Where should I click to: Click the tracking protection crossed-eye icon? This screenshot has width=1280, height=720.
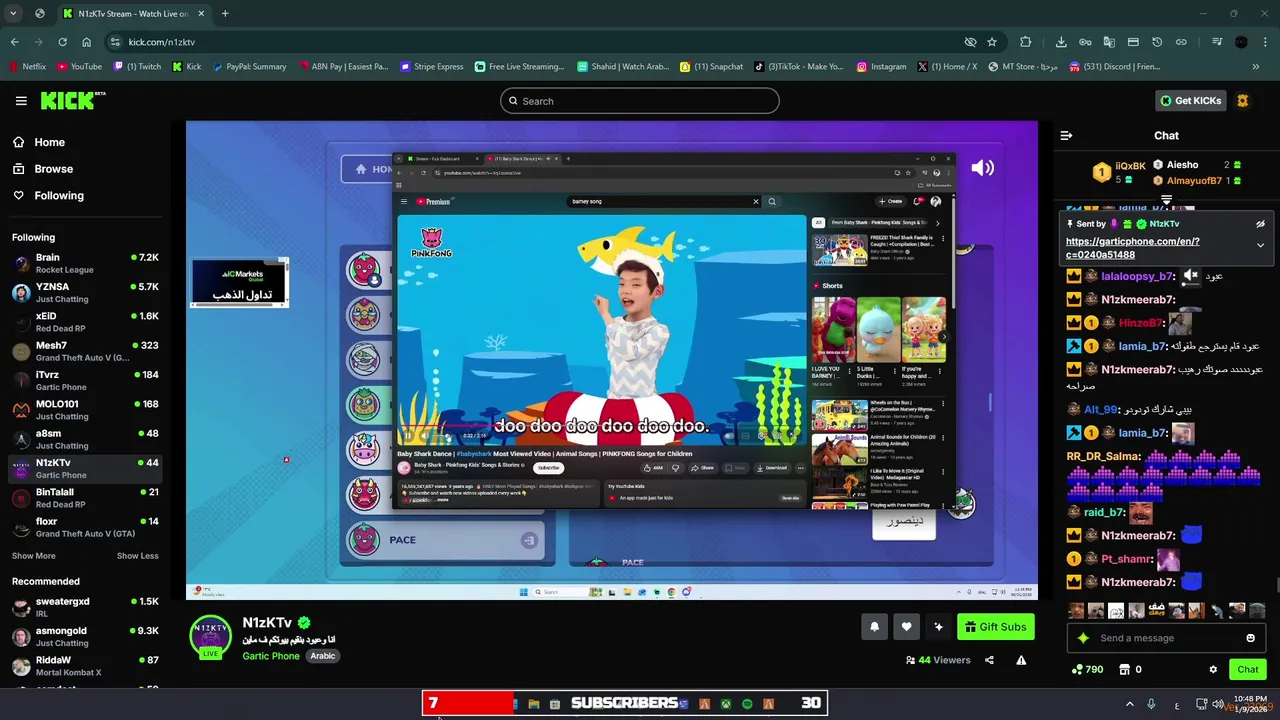tap(970, 42)
